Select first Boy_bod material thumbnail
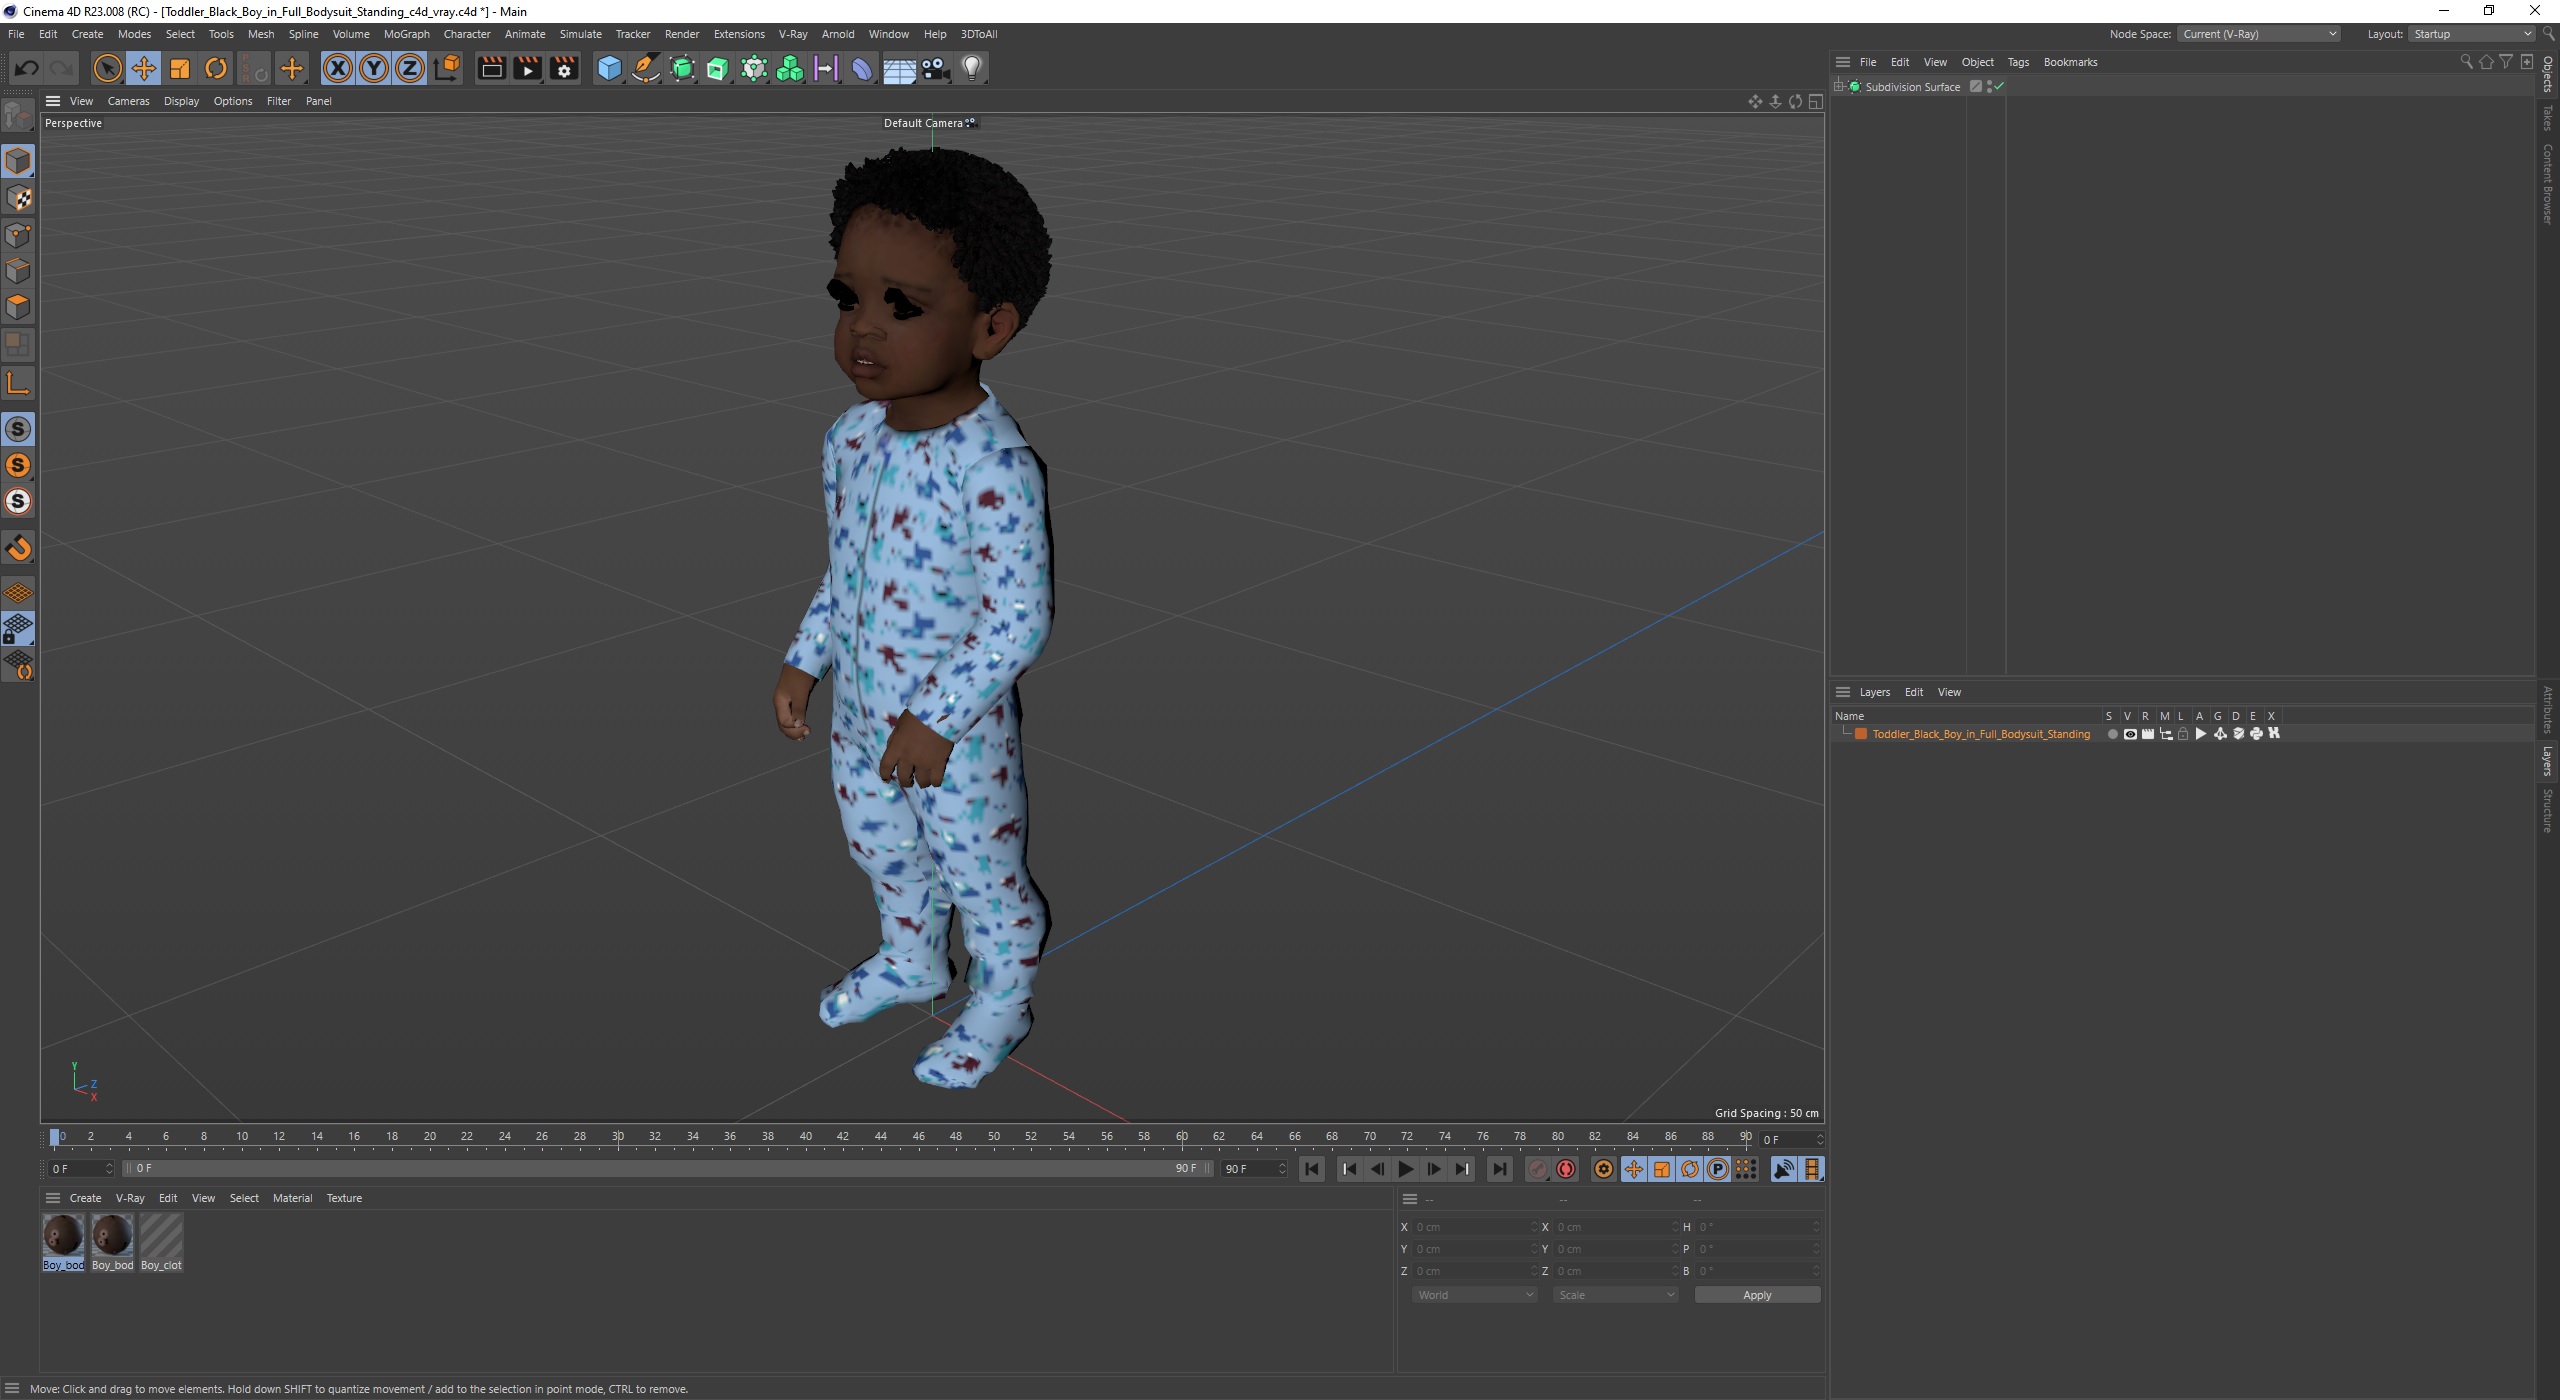This screenshot has height=1400, width=2560. point(63,1242)
